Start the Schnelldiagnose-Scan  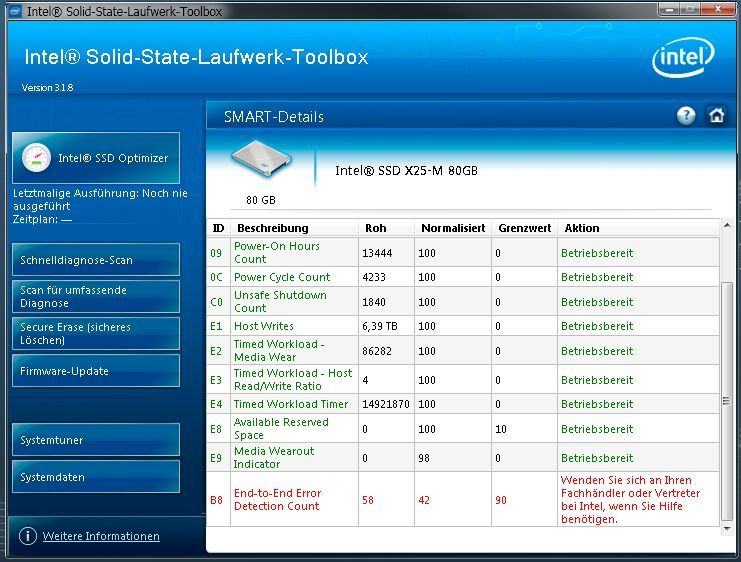click(96, 259)
